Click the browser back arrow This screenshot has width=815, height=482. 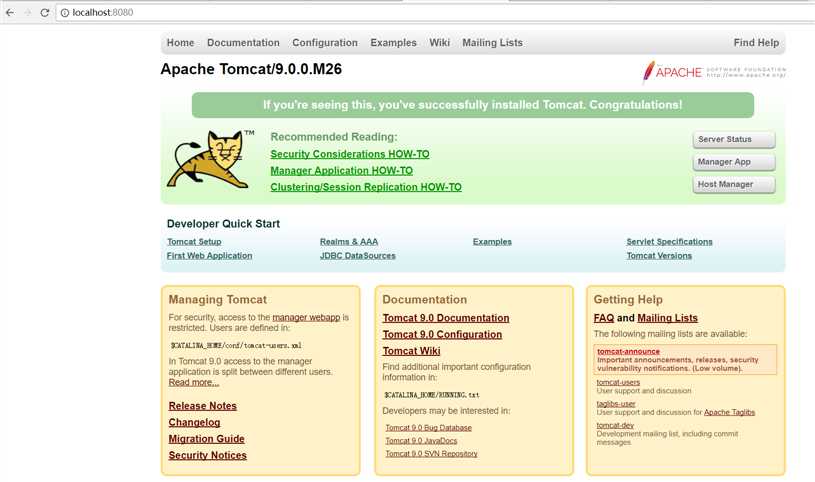[x=10, y=12]
